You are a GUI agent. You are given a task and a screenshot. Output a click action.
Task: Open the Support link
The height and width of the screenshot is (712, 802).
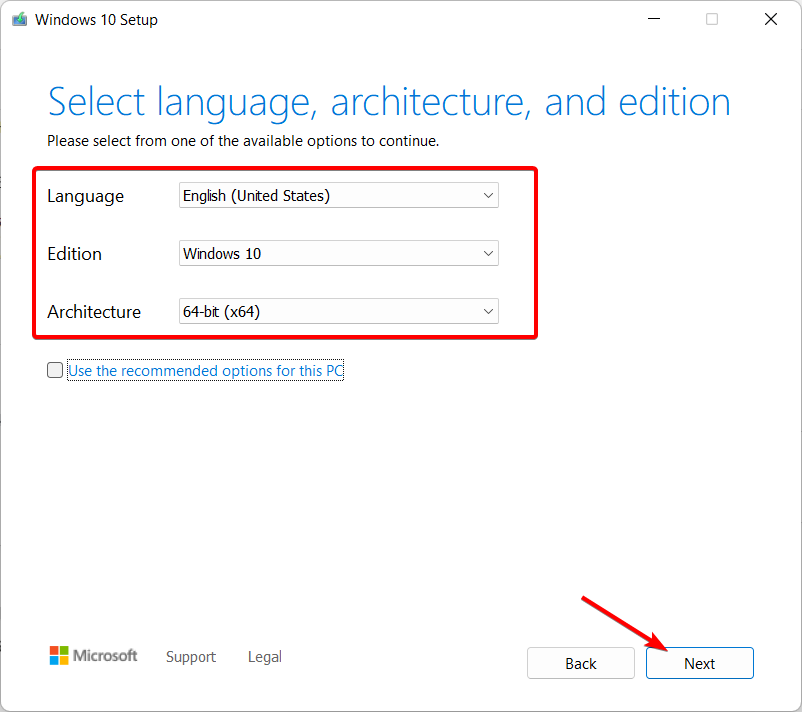point(191,657)
